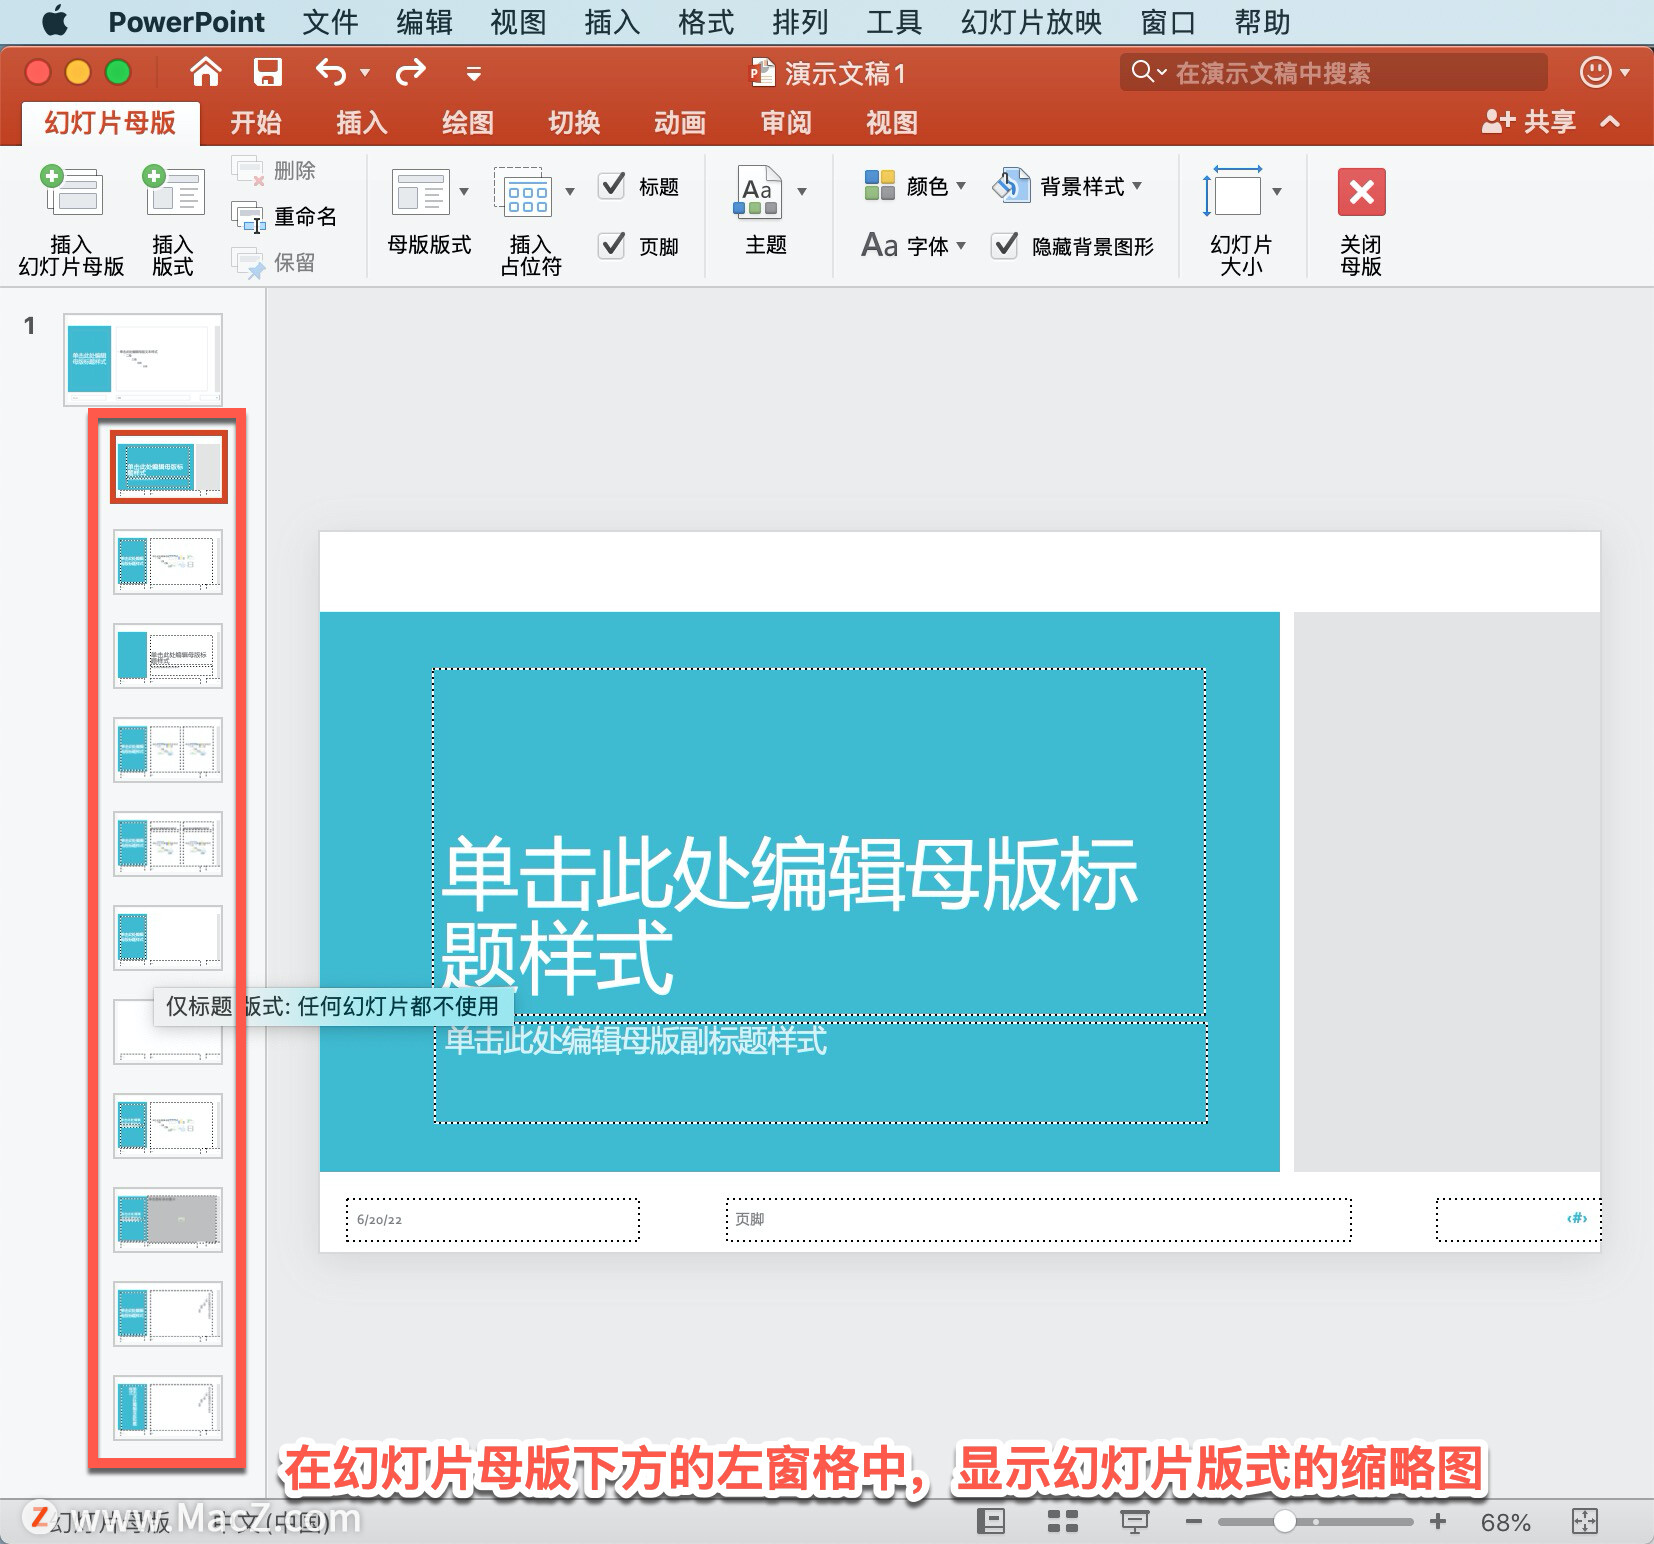1654x1544 pixels.
Task: Zoom out with the minus button
Action: click(x=1194, y=1521)
